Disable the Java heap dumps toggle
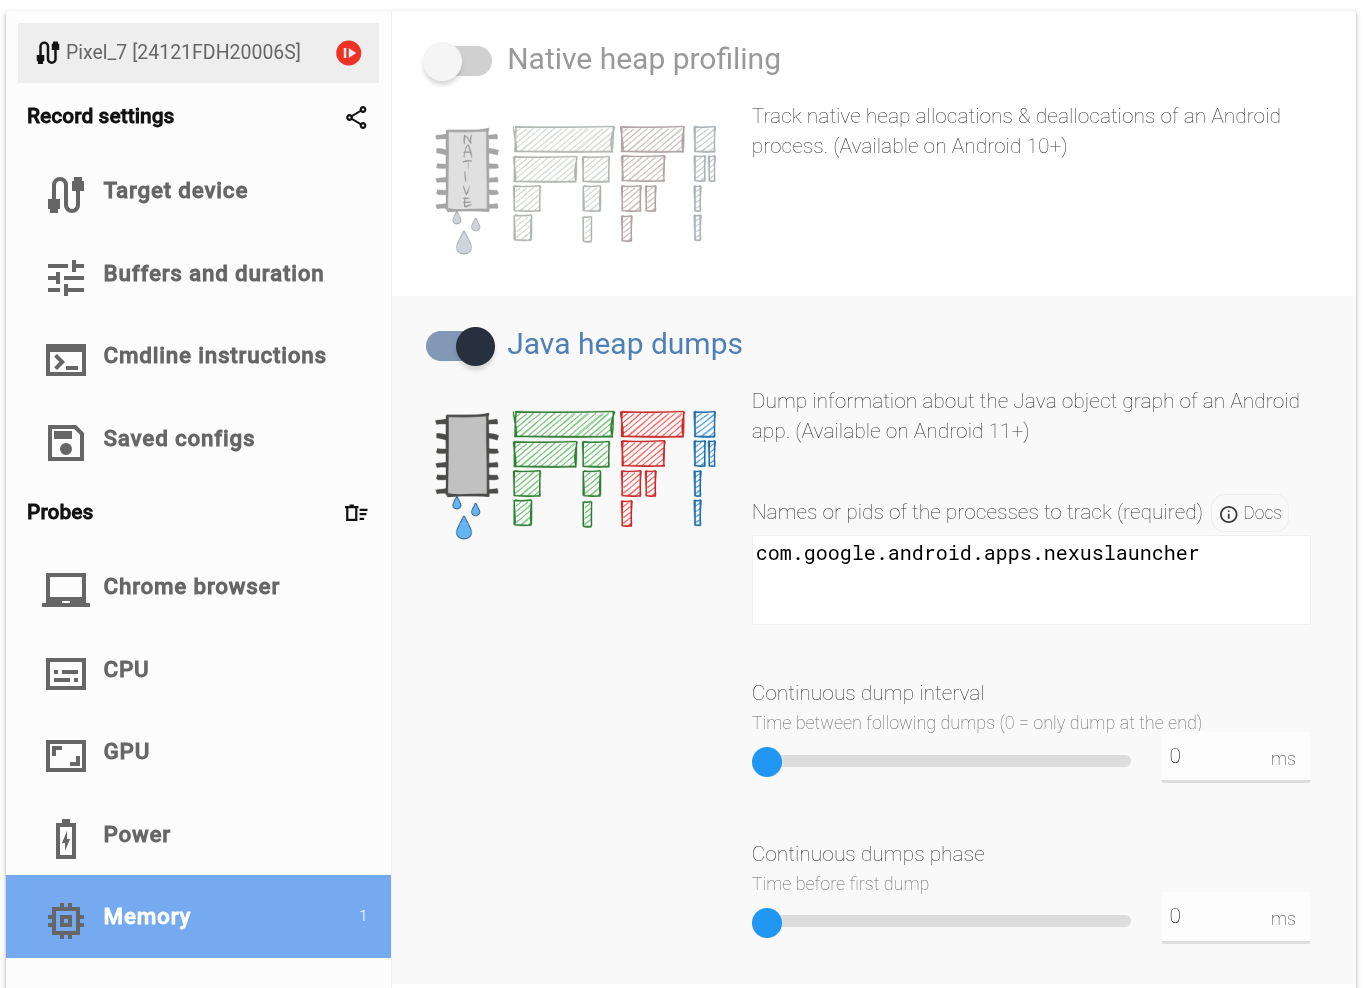Viewport: 1364px width, 988px height. (x=460, y=346)
